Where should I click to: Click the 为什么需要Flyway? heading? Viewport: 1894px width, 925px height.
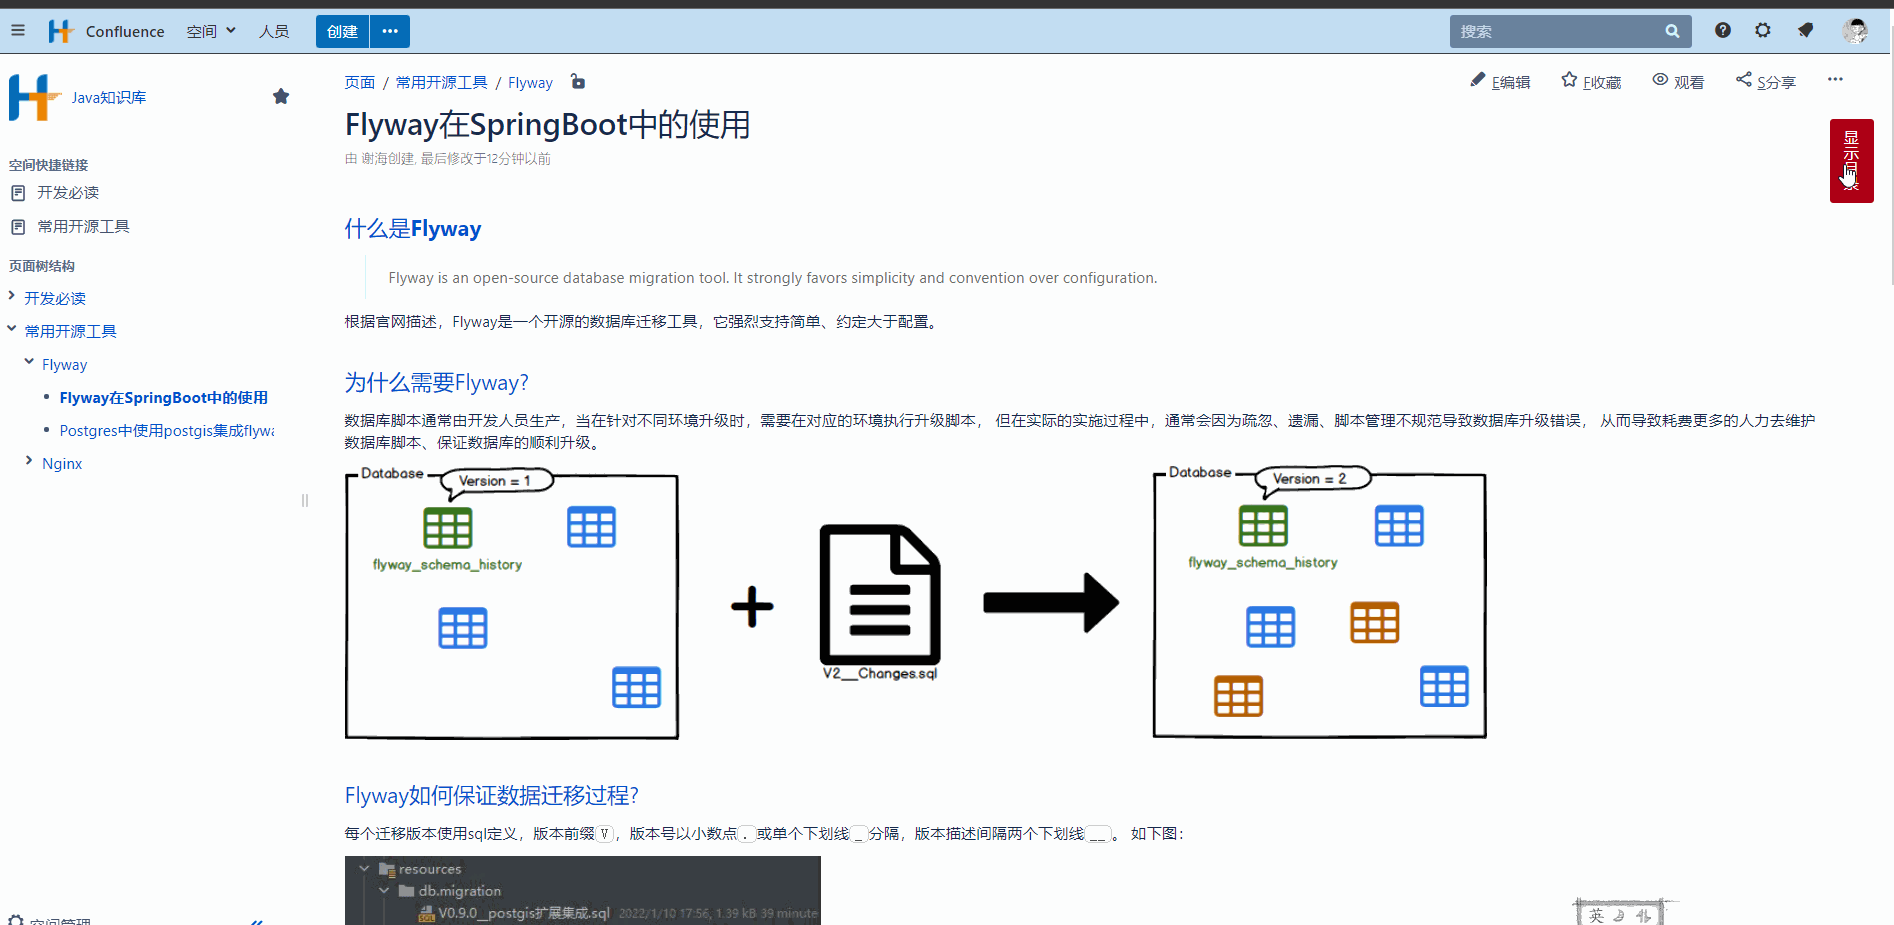[437, 382]
